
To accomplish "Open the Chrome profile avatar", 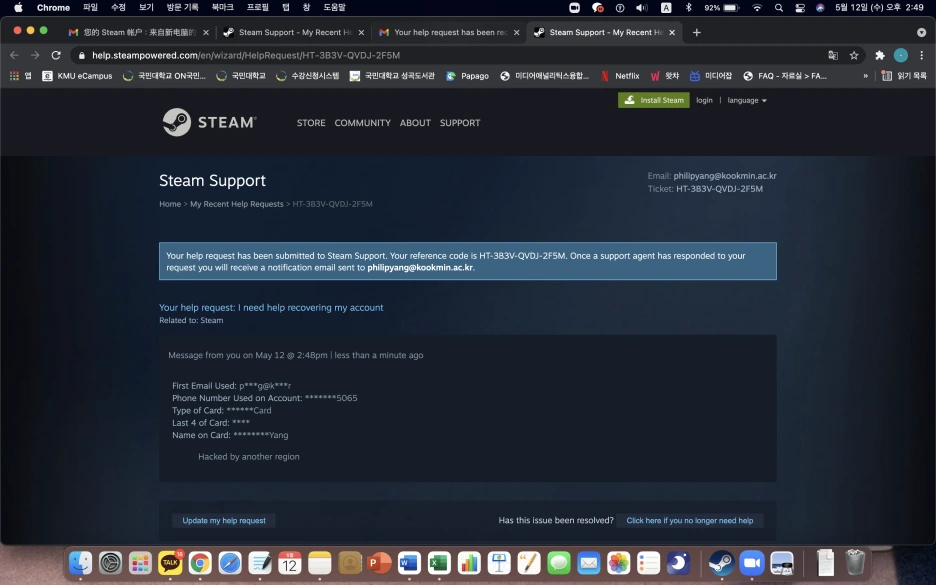I will (x=900, y=55).
